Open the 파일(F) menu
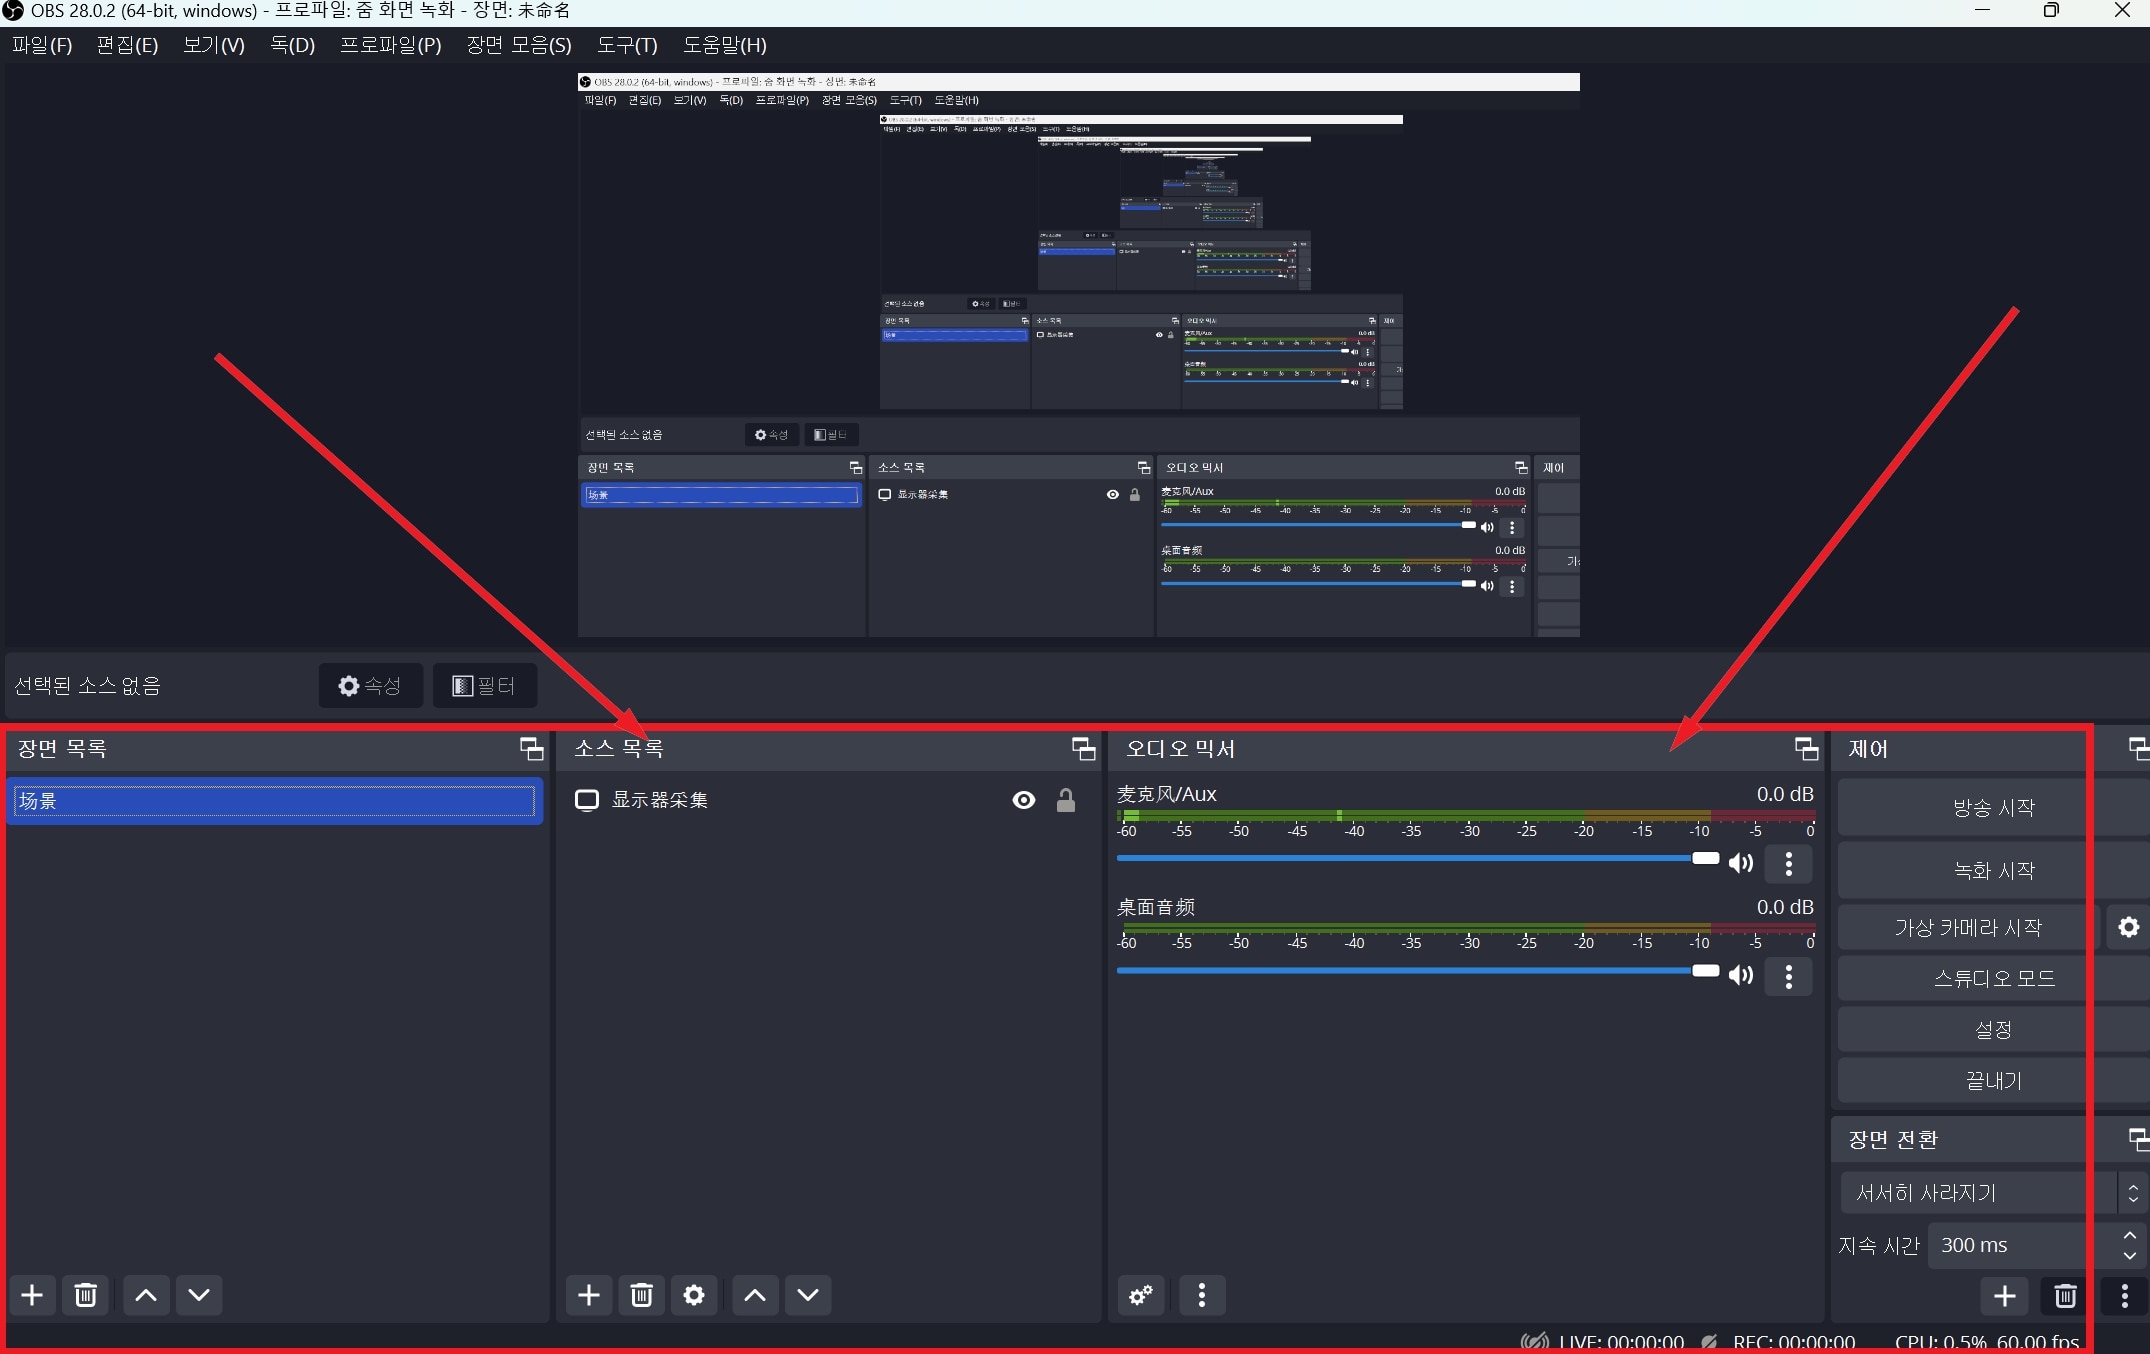This screenshot has width=2150, height=1354. pyautogui.click(x=42, y=45)
